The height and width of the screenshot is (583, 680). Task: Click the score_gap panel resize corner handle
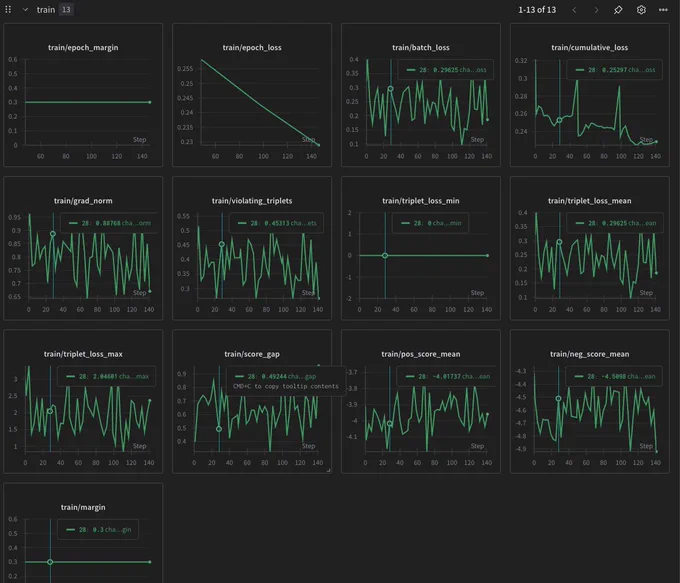[328, 470]
